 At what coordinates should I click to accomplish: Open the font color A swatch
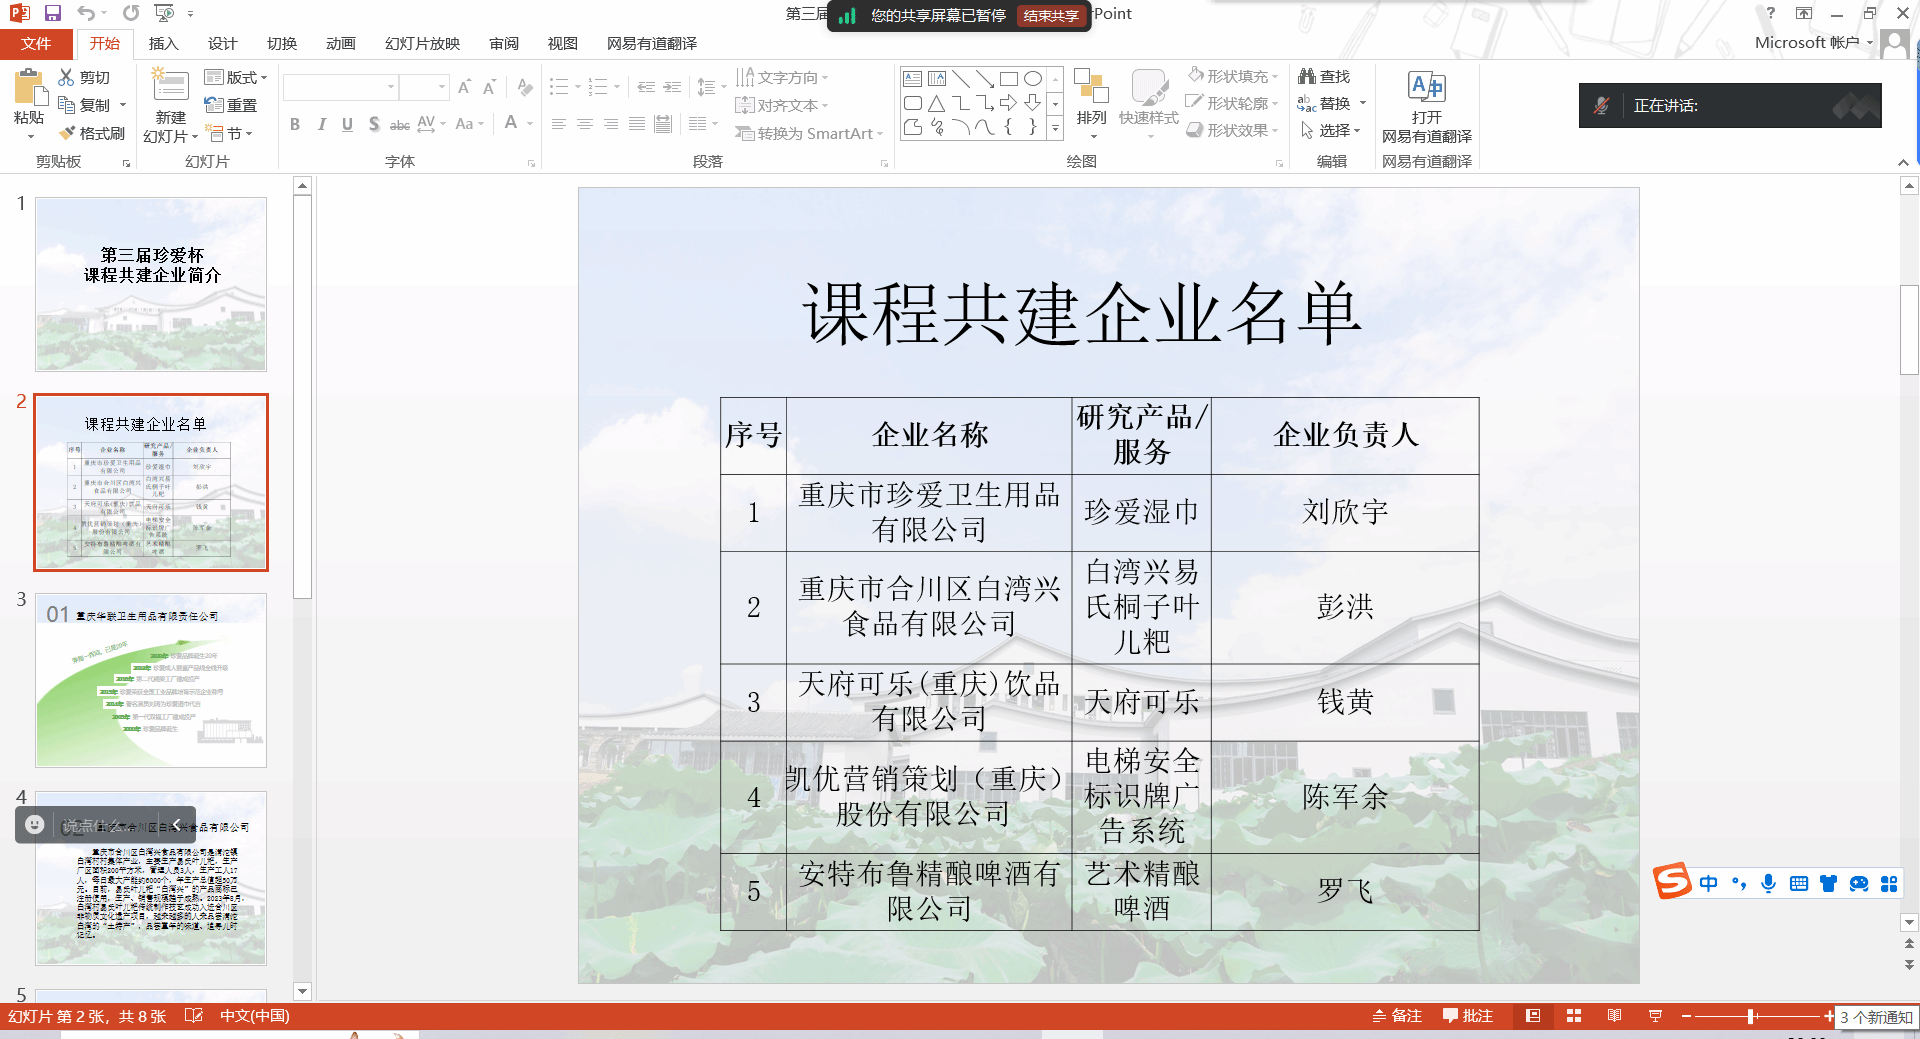pos(511,123)
